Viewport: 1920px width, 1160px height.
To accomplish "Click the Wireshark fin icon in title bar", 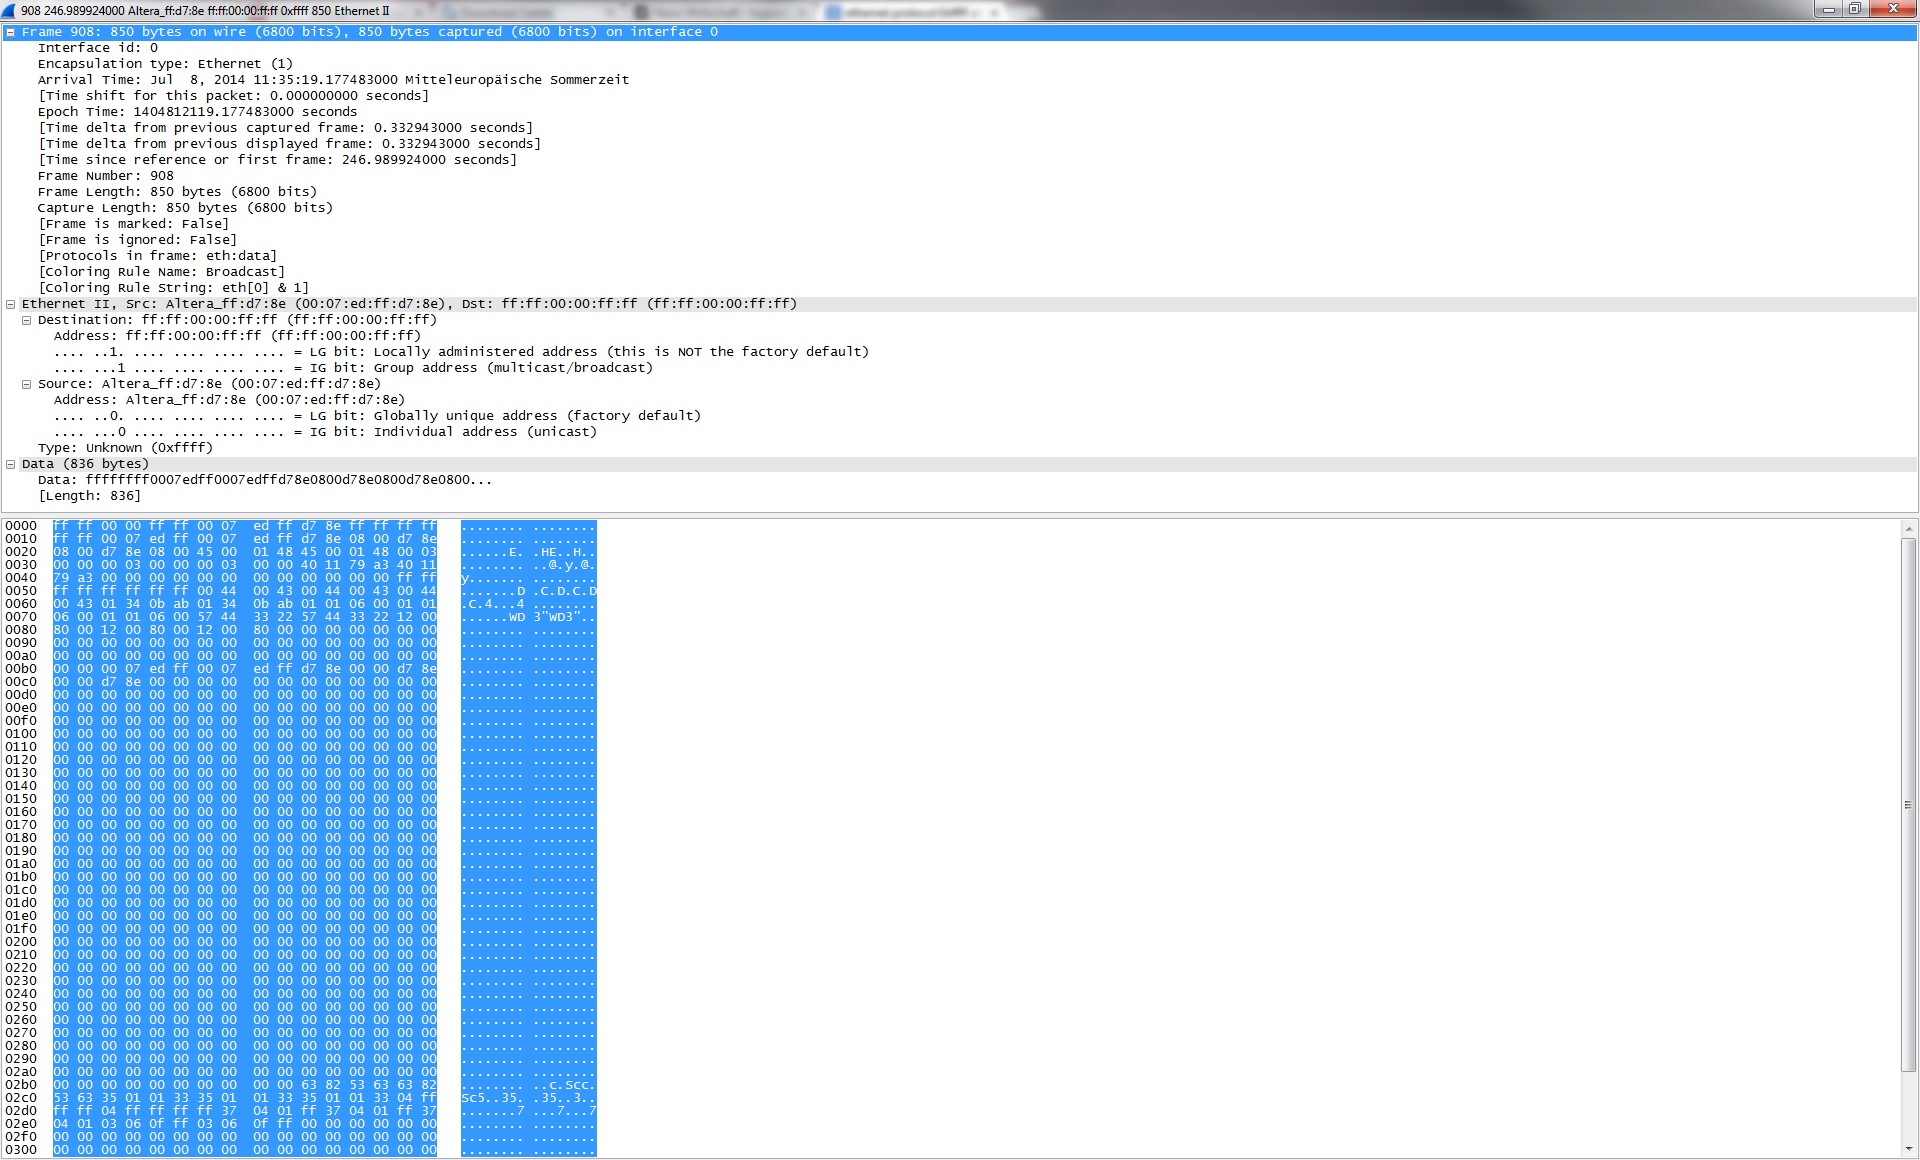I will click(x=8, y=10).
